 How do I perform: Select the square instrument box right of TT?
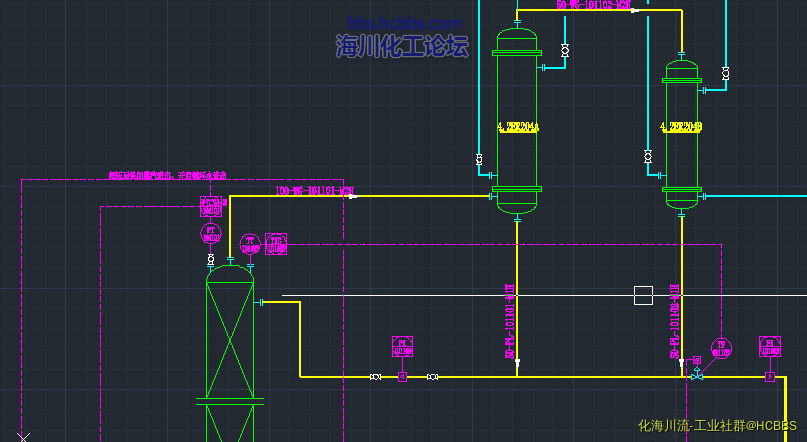tap(277, 242)
